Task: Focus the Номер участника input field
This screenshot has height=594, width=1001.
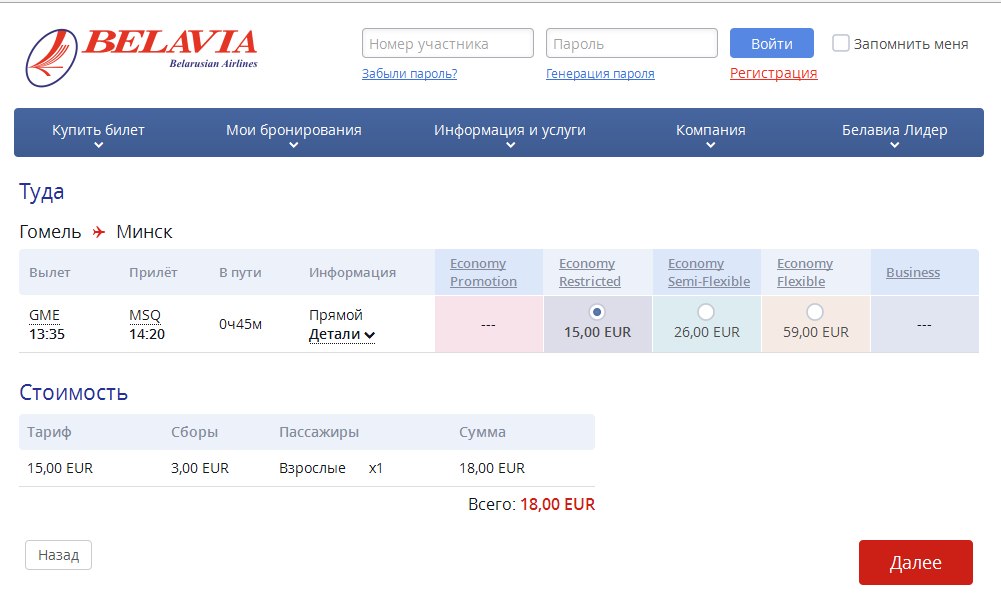Action: point(447,43)
